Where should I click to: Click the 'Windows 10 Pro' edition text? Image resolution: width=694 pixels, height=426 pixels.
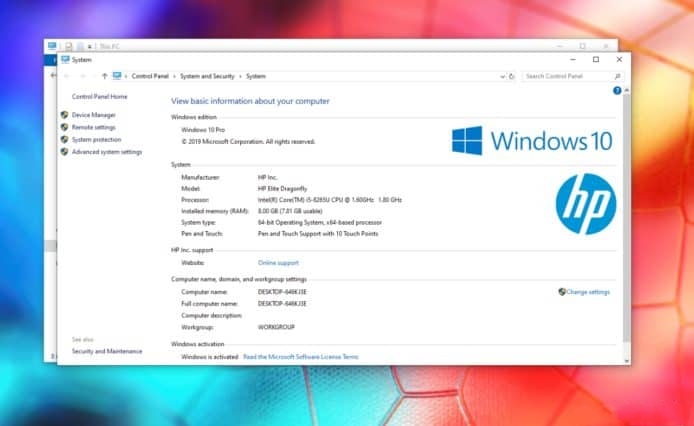click(x=203, y=130)
